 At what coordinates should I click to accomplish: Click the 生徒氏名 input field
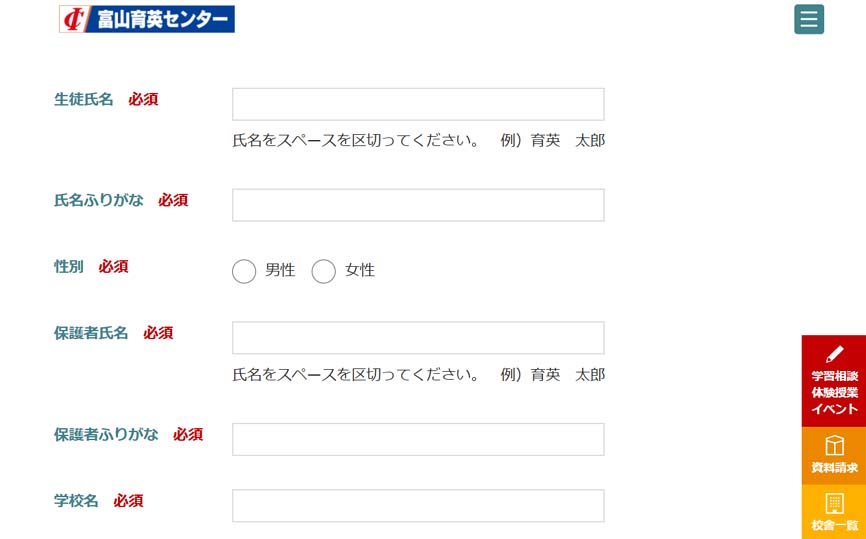point(418,104)
